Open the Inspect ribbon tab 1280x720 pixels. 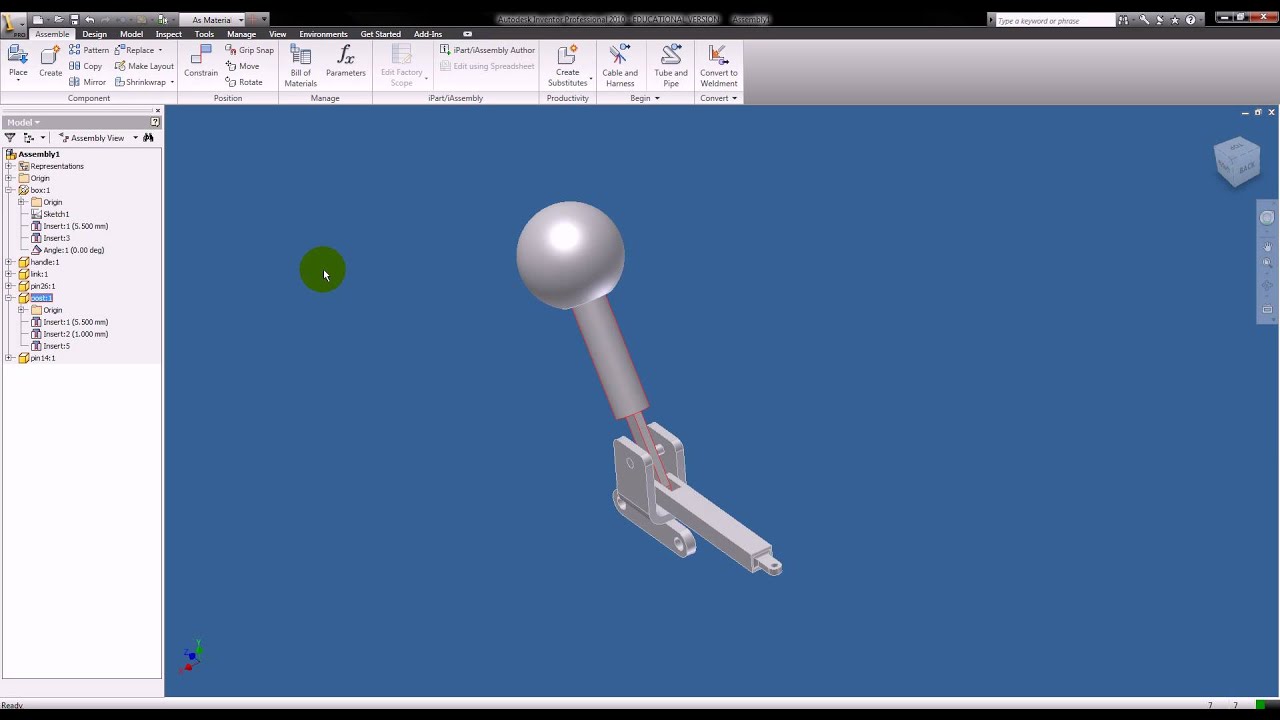[x=168, y=34]
